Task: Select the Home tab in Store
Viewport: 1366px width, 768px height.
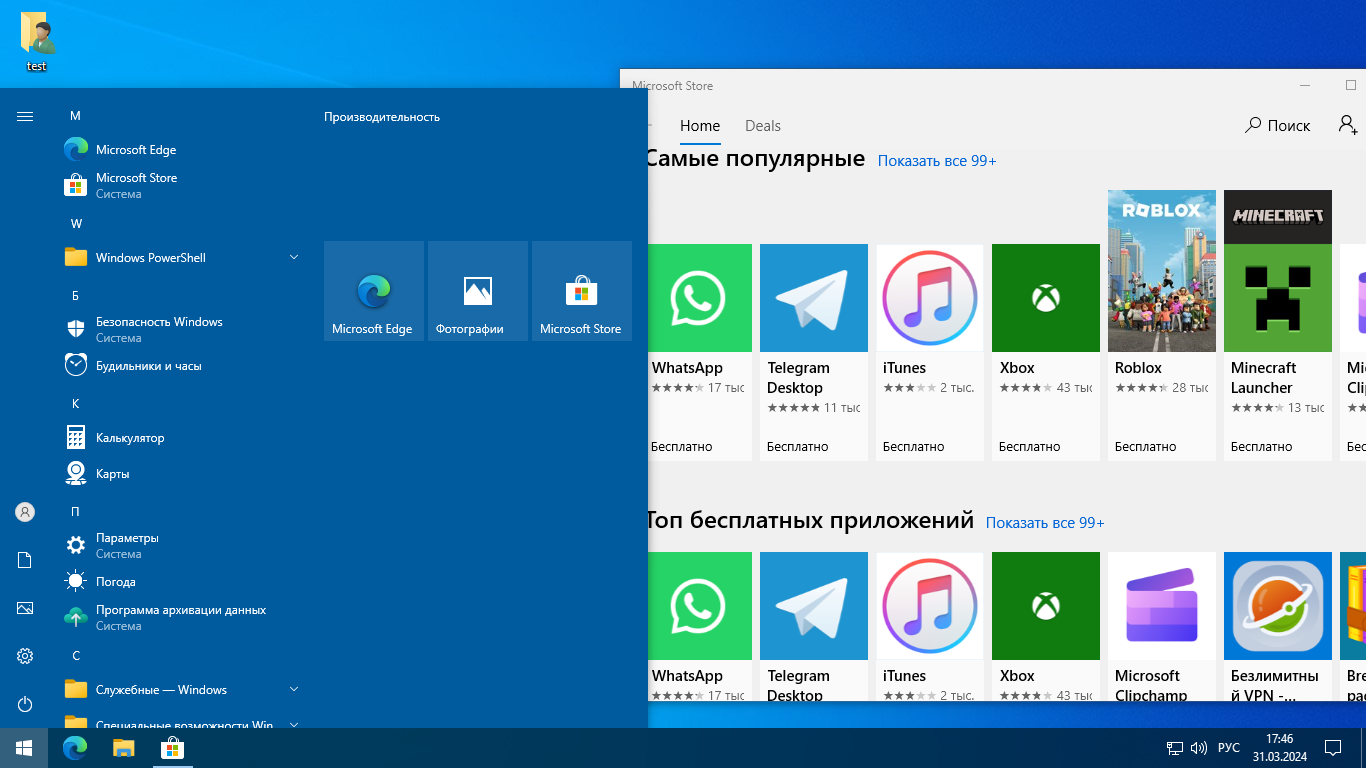Action: tap(699, 126)
